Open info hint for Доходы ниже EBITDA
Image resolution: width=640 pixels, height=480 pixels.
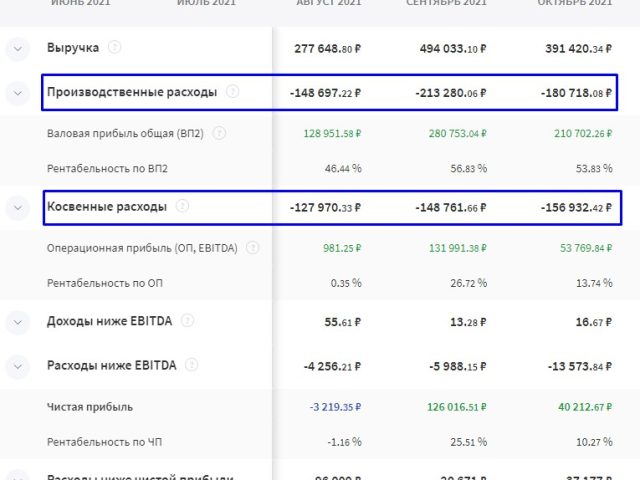click(187, 321)
